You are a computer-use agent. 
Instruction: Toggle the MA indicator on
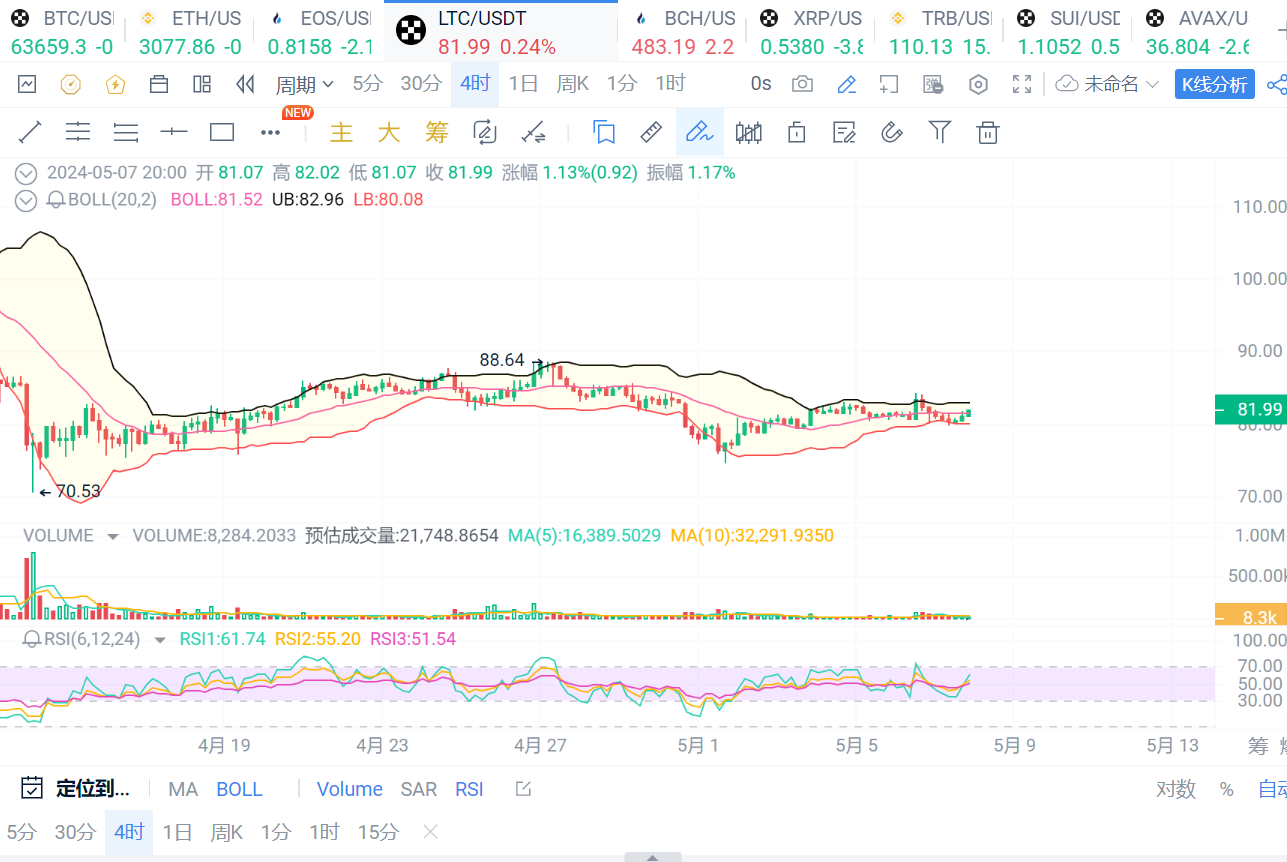(183, 789)
